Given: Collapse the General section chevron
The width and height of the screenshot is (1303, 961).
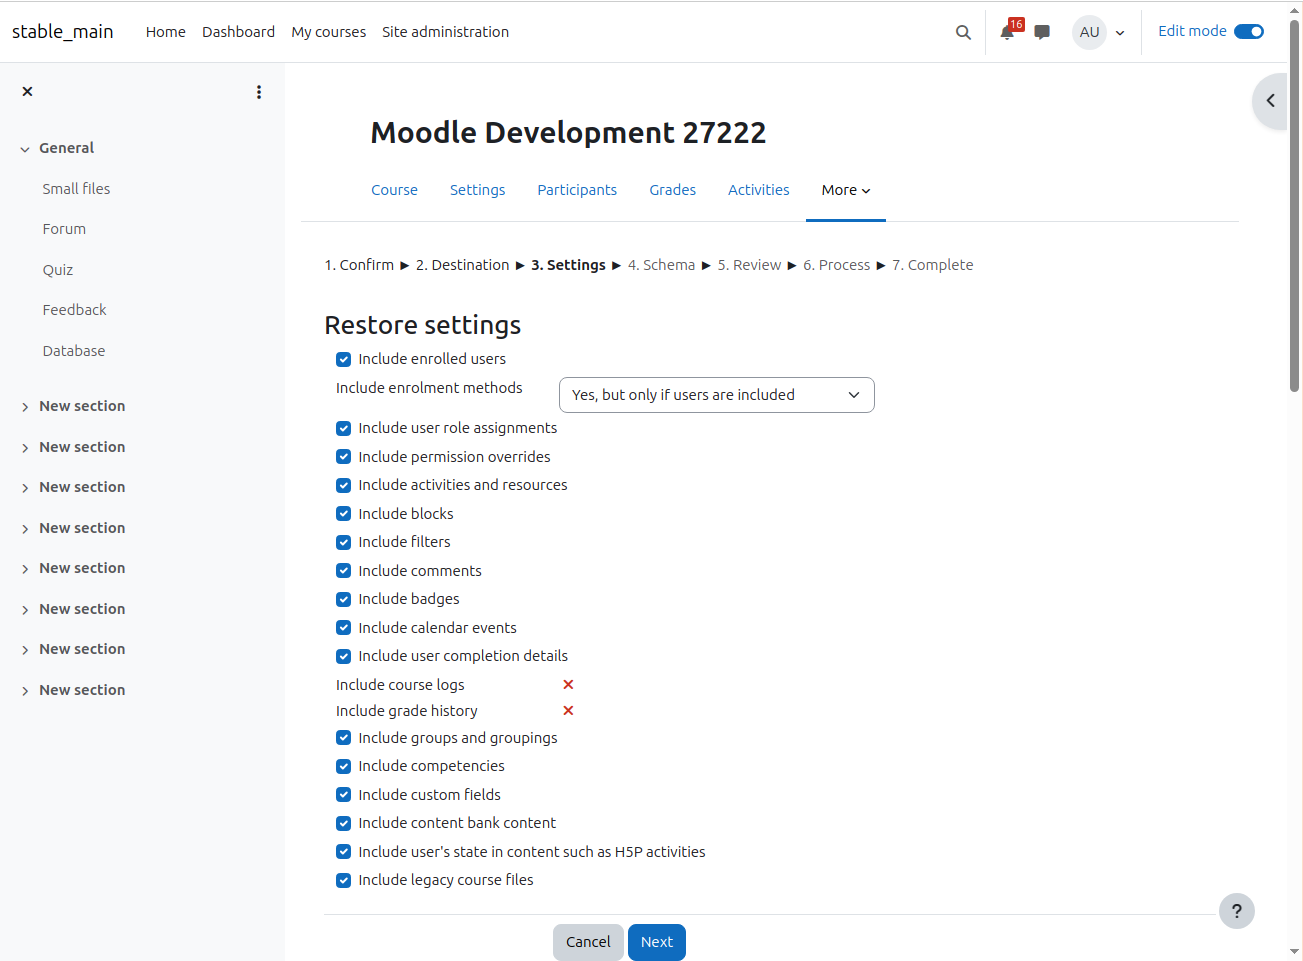Looking at the screenshot, I should point(25,149).
